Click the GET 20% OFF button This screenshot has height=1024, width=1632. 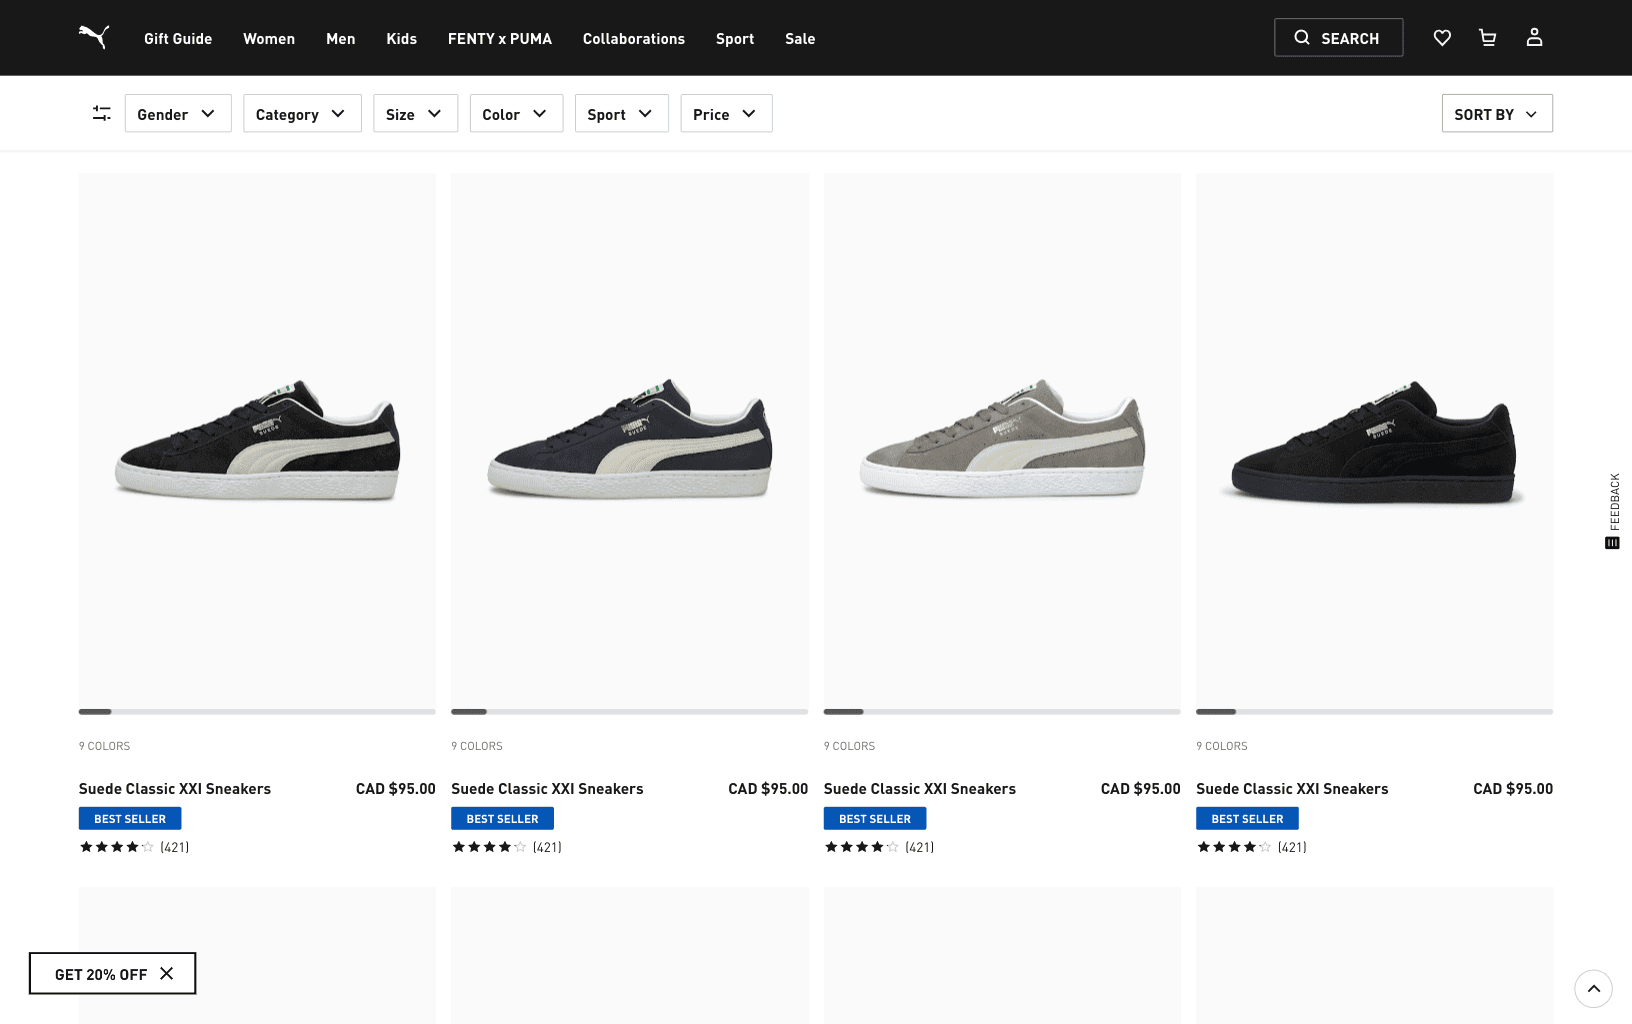tap(100, 974)
